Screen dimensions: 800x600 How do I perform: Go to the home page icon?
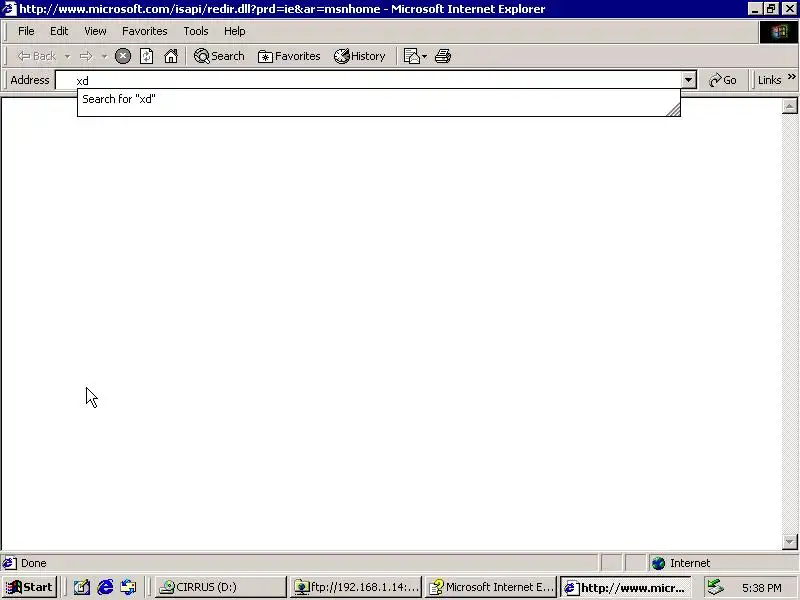coord(171,56)
